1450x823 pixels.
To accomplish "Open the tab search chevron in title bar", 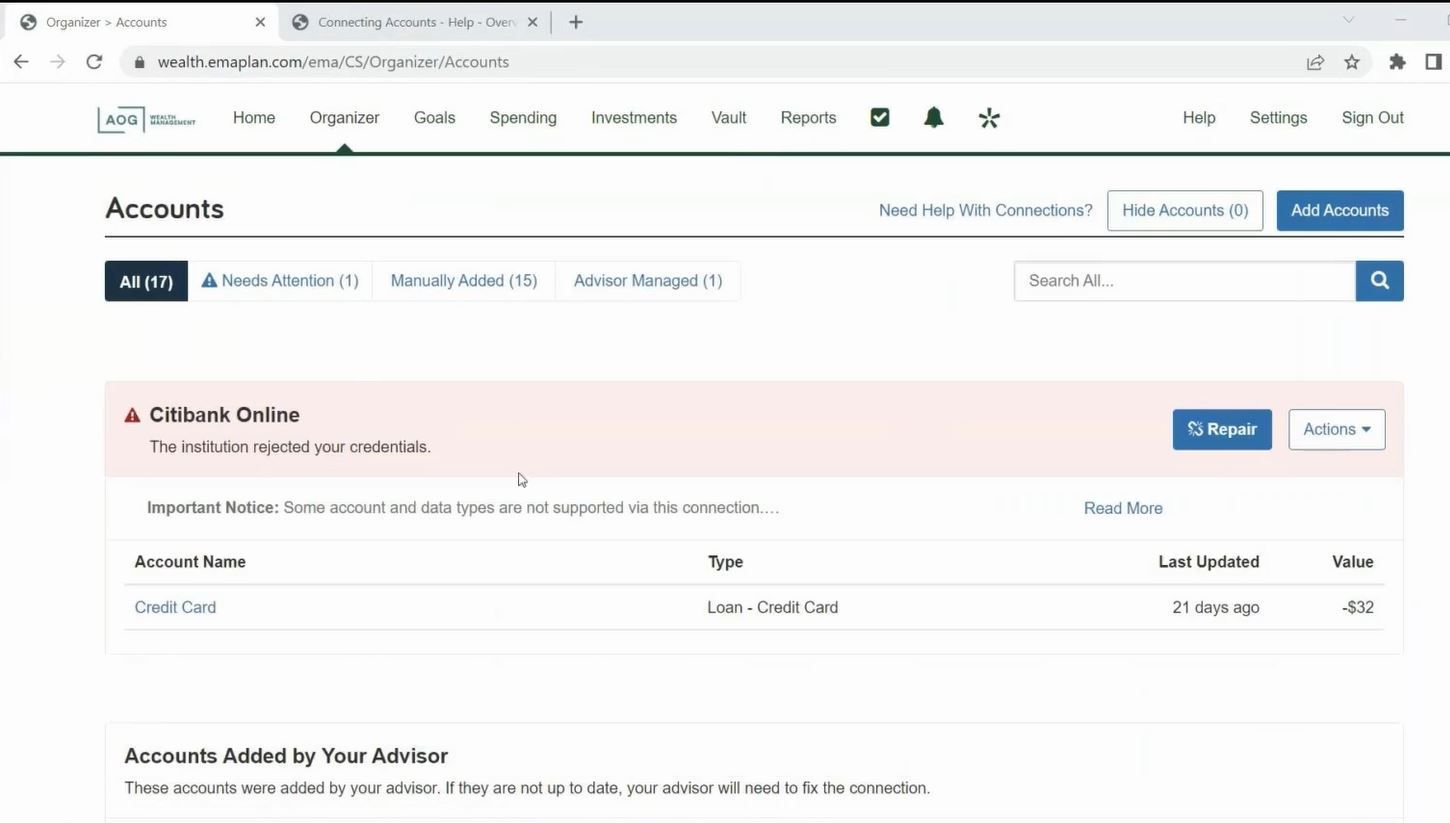I will (x=1348, y=20).
